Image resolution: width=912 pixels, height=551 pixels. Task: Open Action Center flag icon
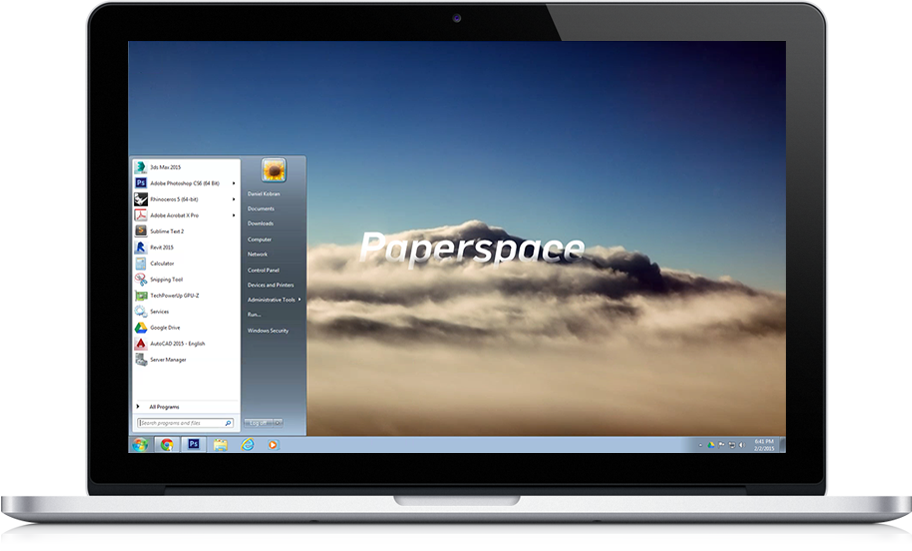point(721,445)
